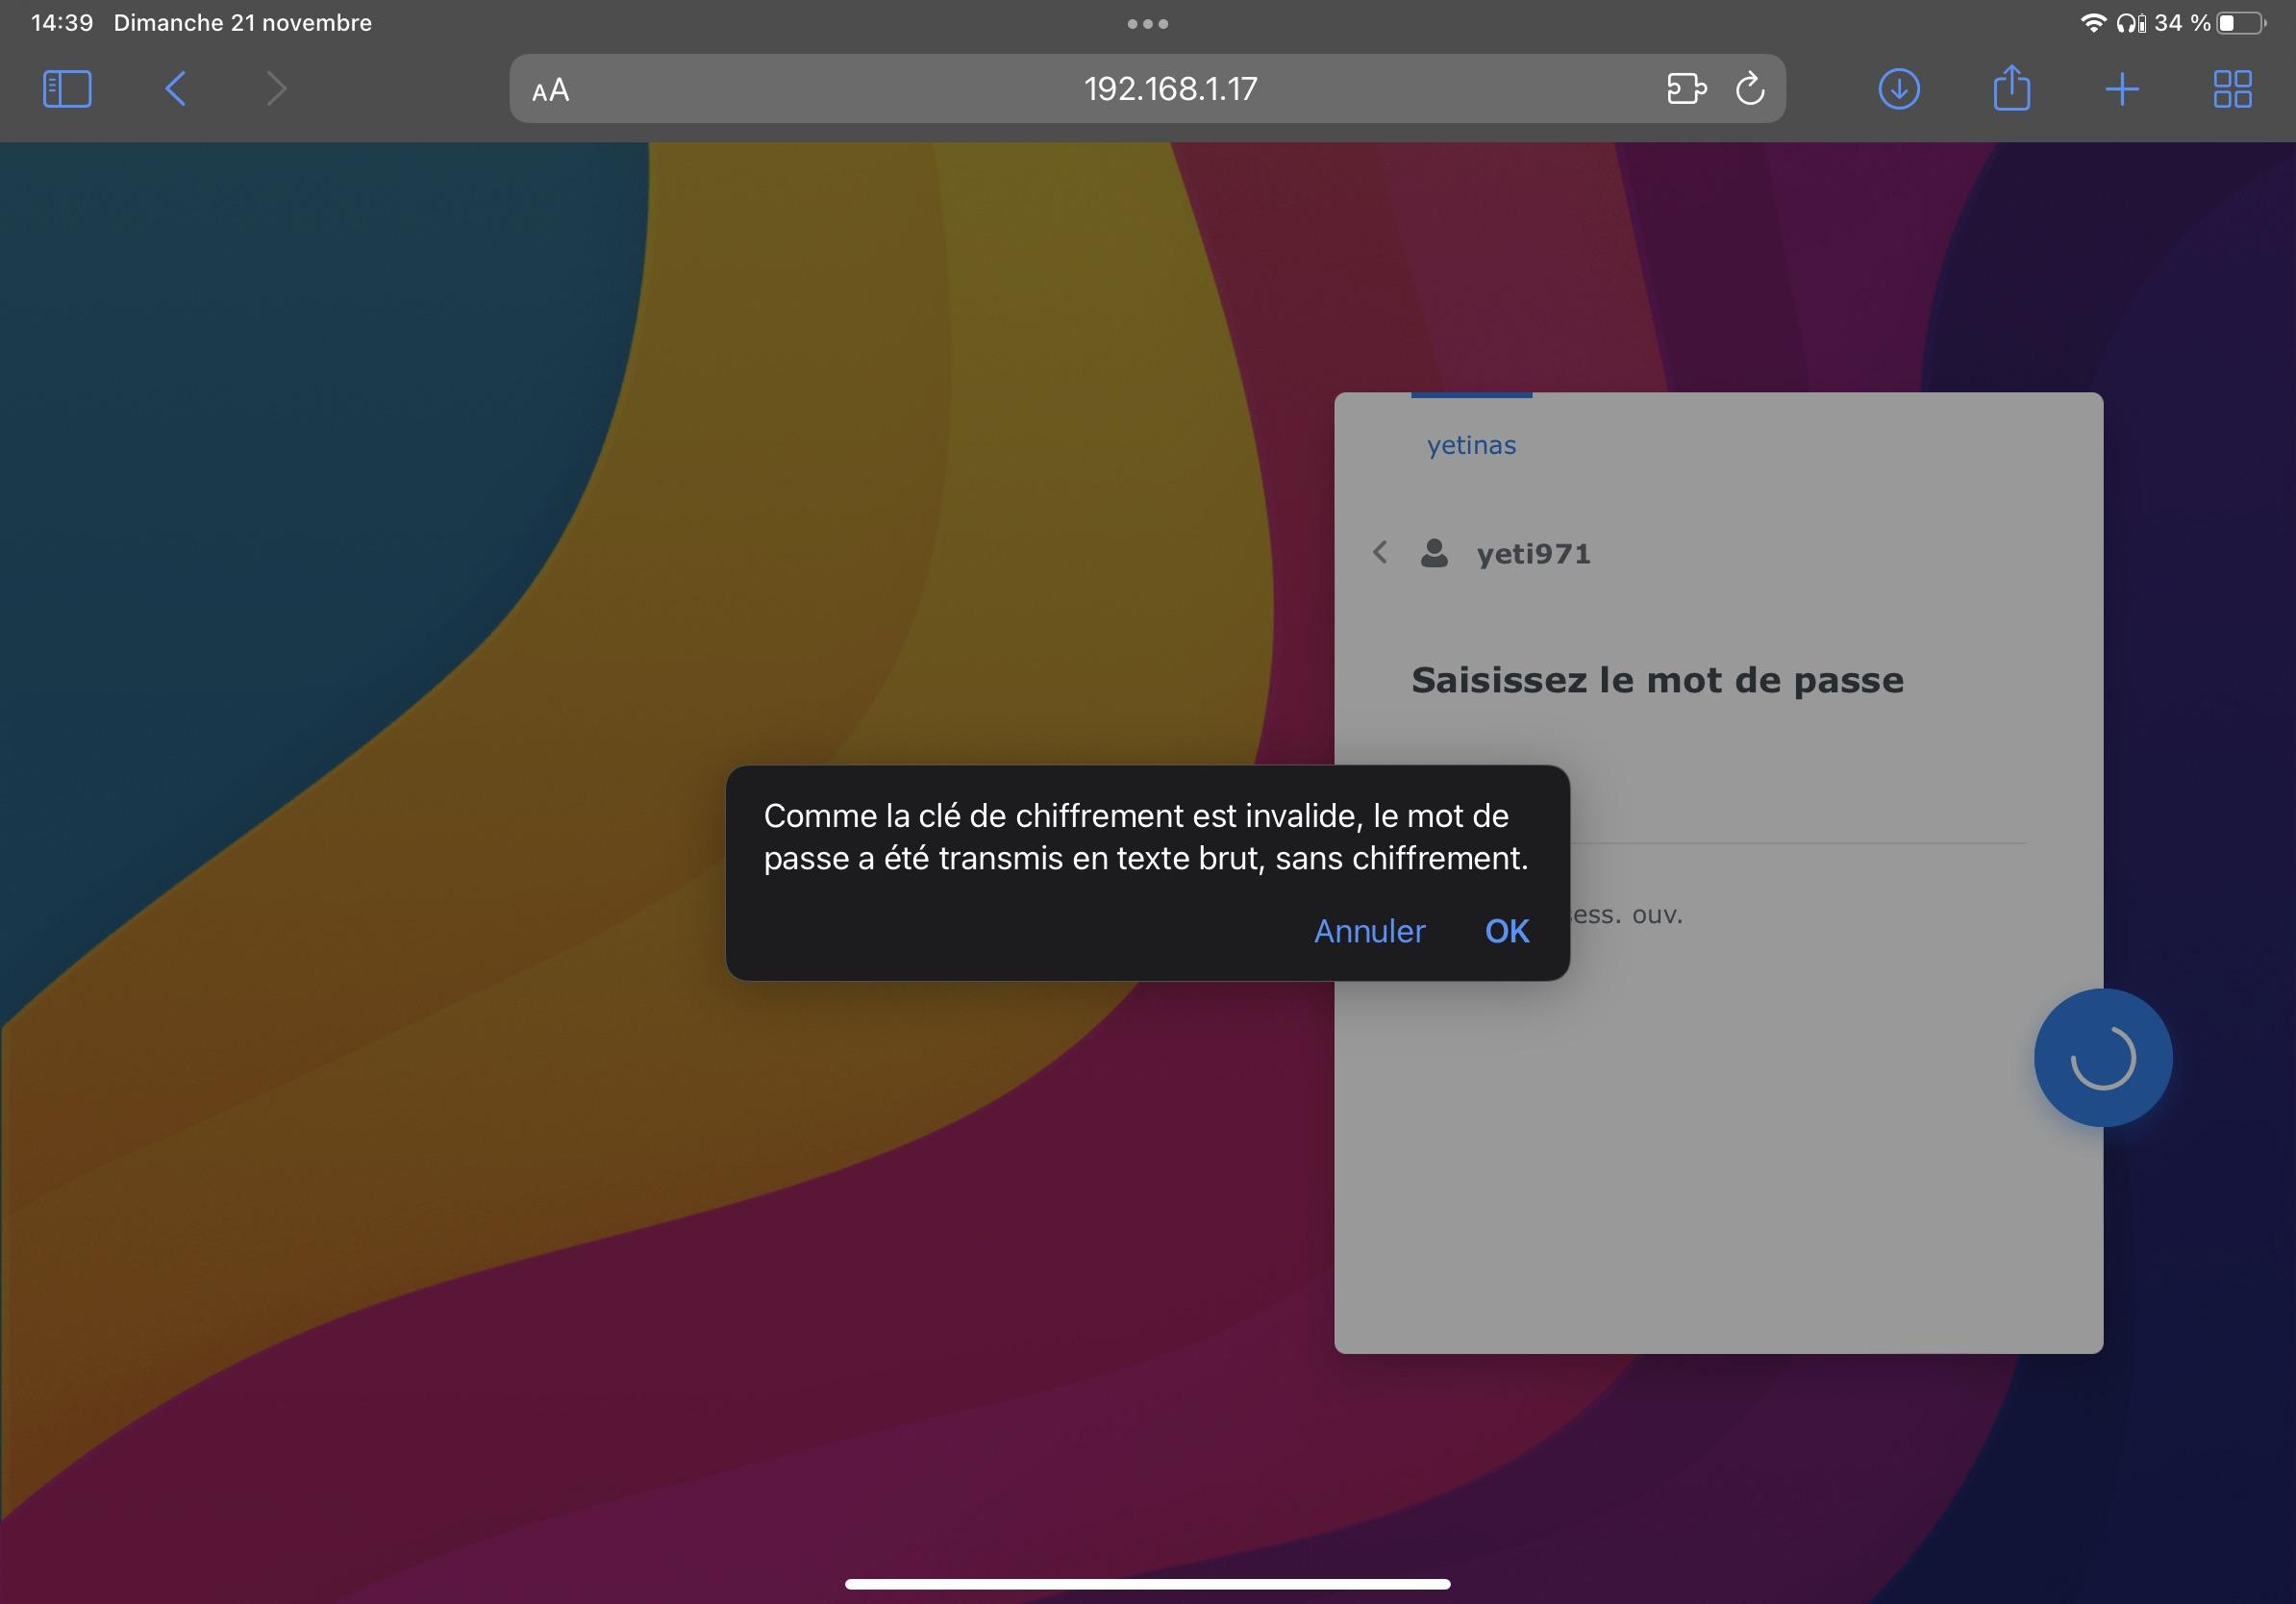Tap the battery indicator in status bar

(2241, 23)
